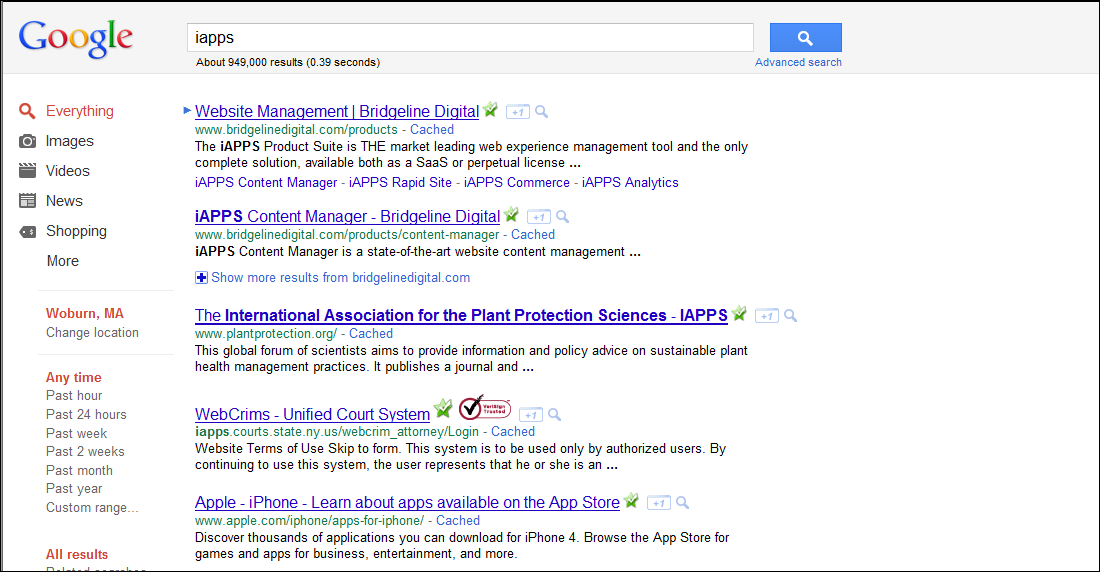This screenshot has height=572, width=1100.
Task: Expand More search categories
Action: coord(62,261)
